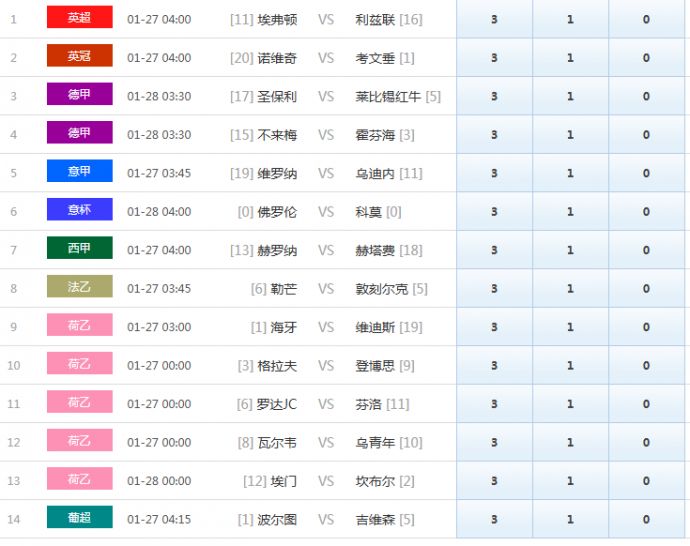Screen dimensions: 690x546
Task: Click the 法乙 league tag
Action: click(79, 287)
